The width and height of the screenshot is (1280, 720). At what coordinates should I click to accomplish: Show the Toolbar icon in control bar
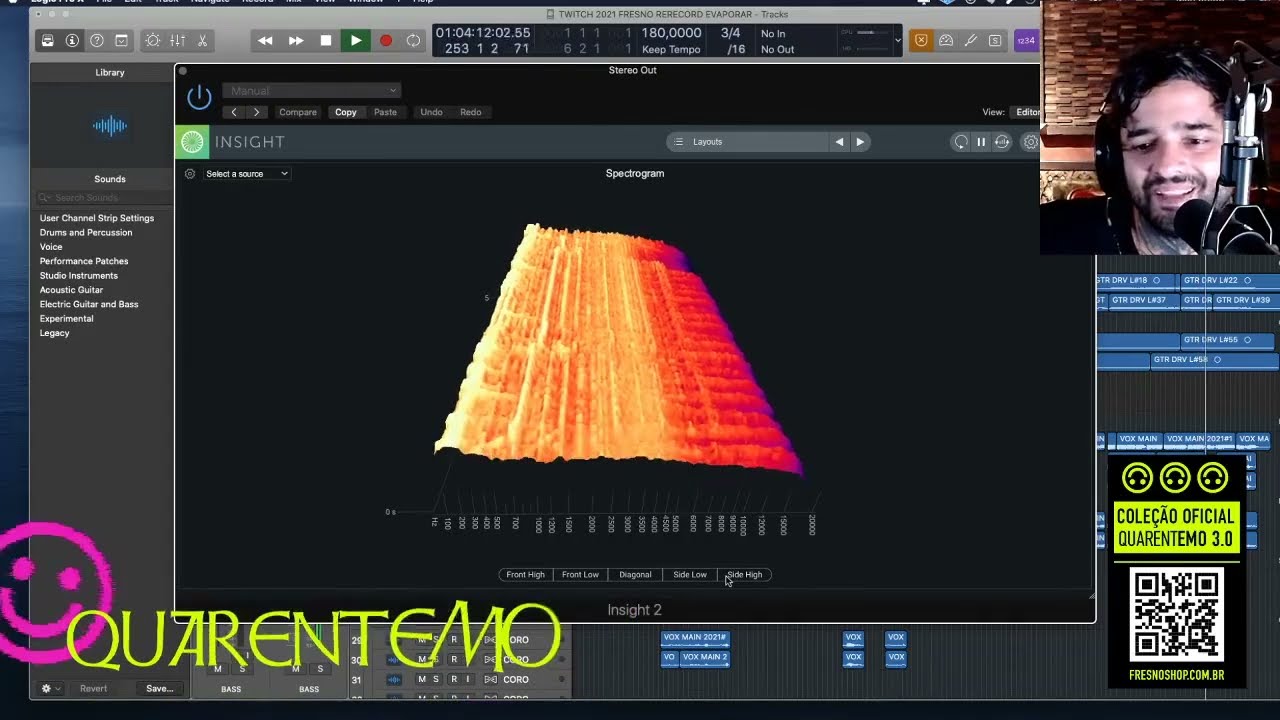point(121,41)
